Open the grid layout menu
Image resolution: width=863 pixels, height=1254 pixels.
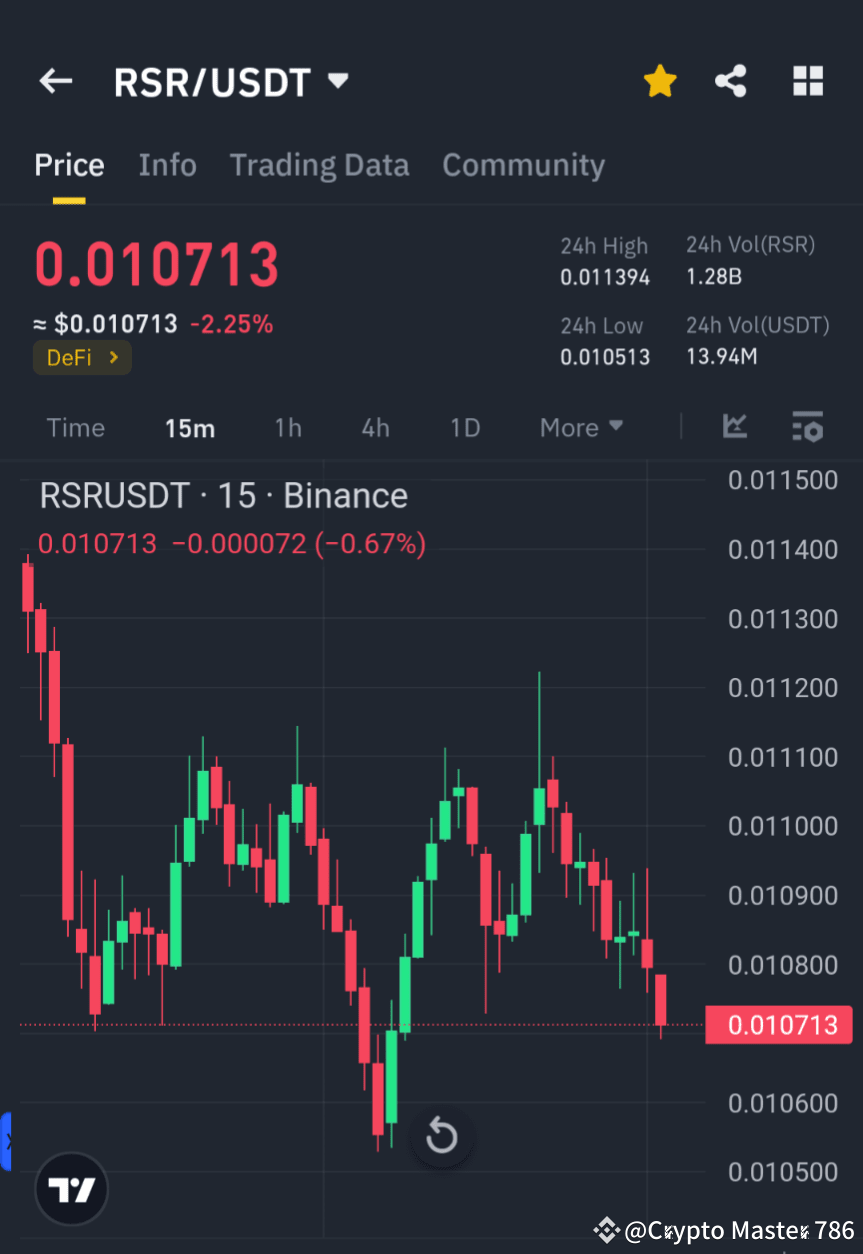(x=807, y=81)
